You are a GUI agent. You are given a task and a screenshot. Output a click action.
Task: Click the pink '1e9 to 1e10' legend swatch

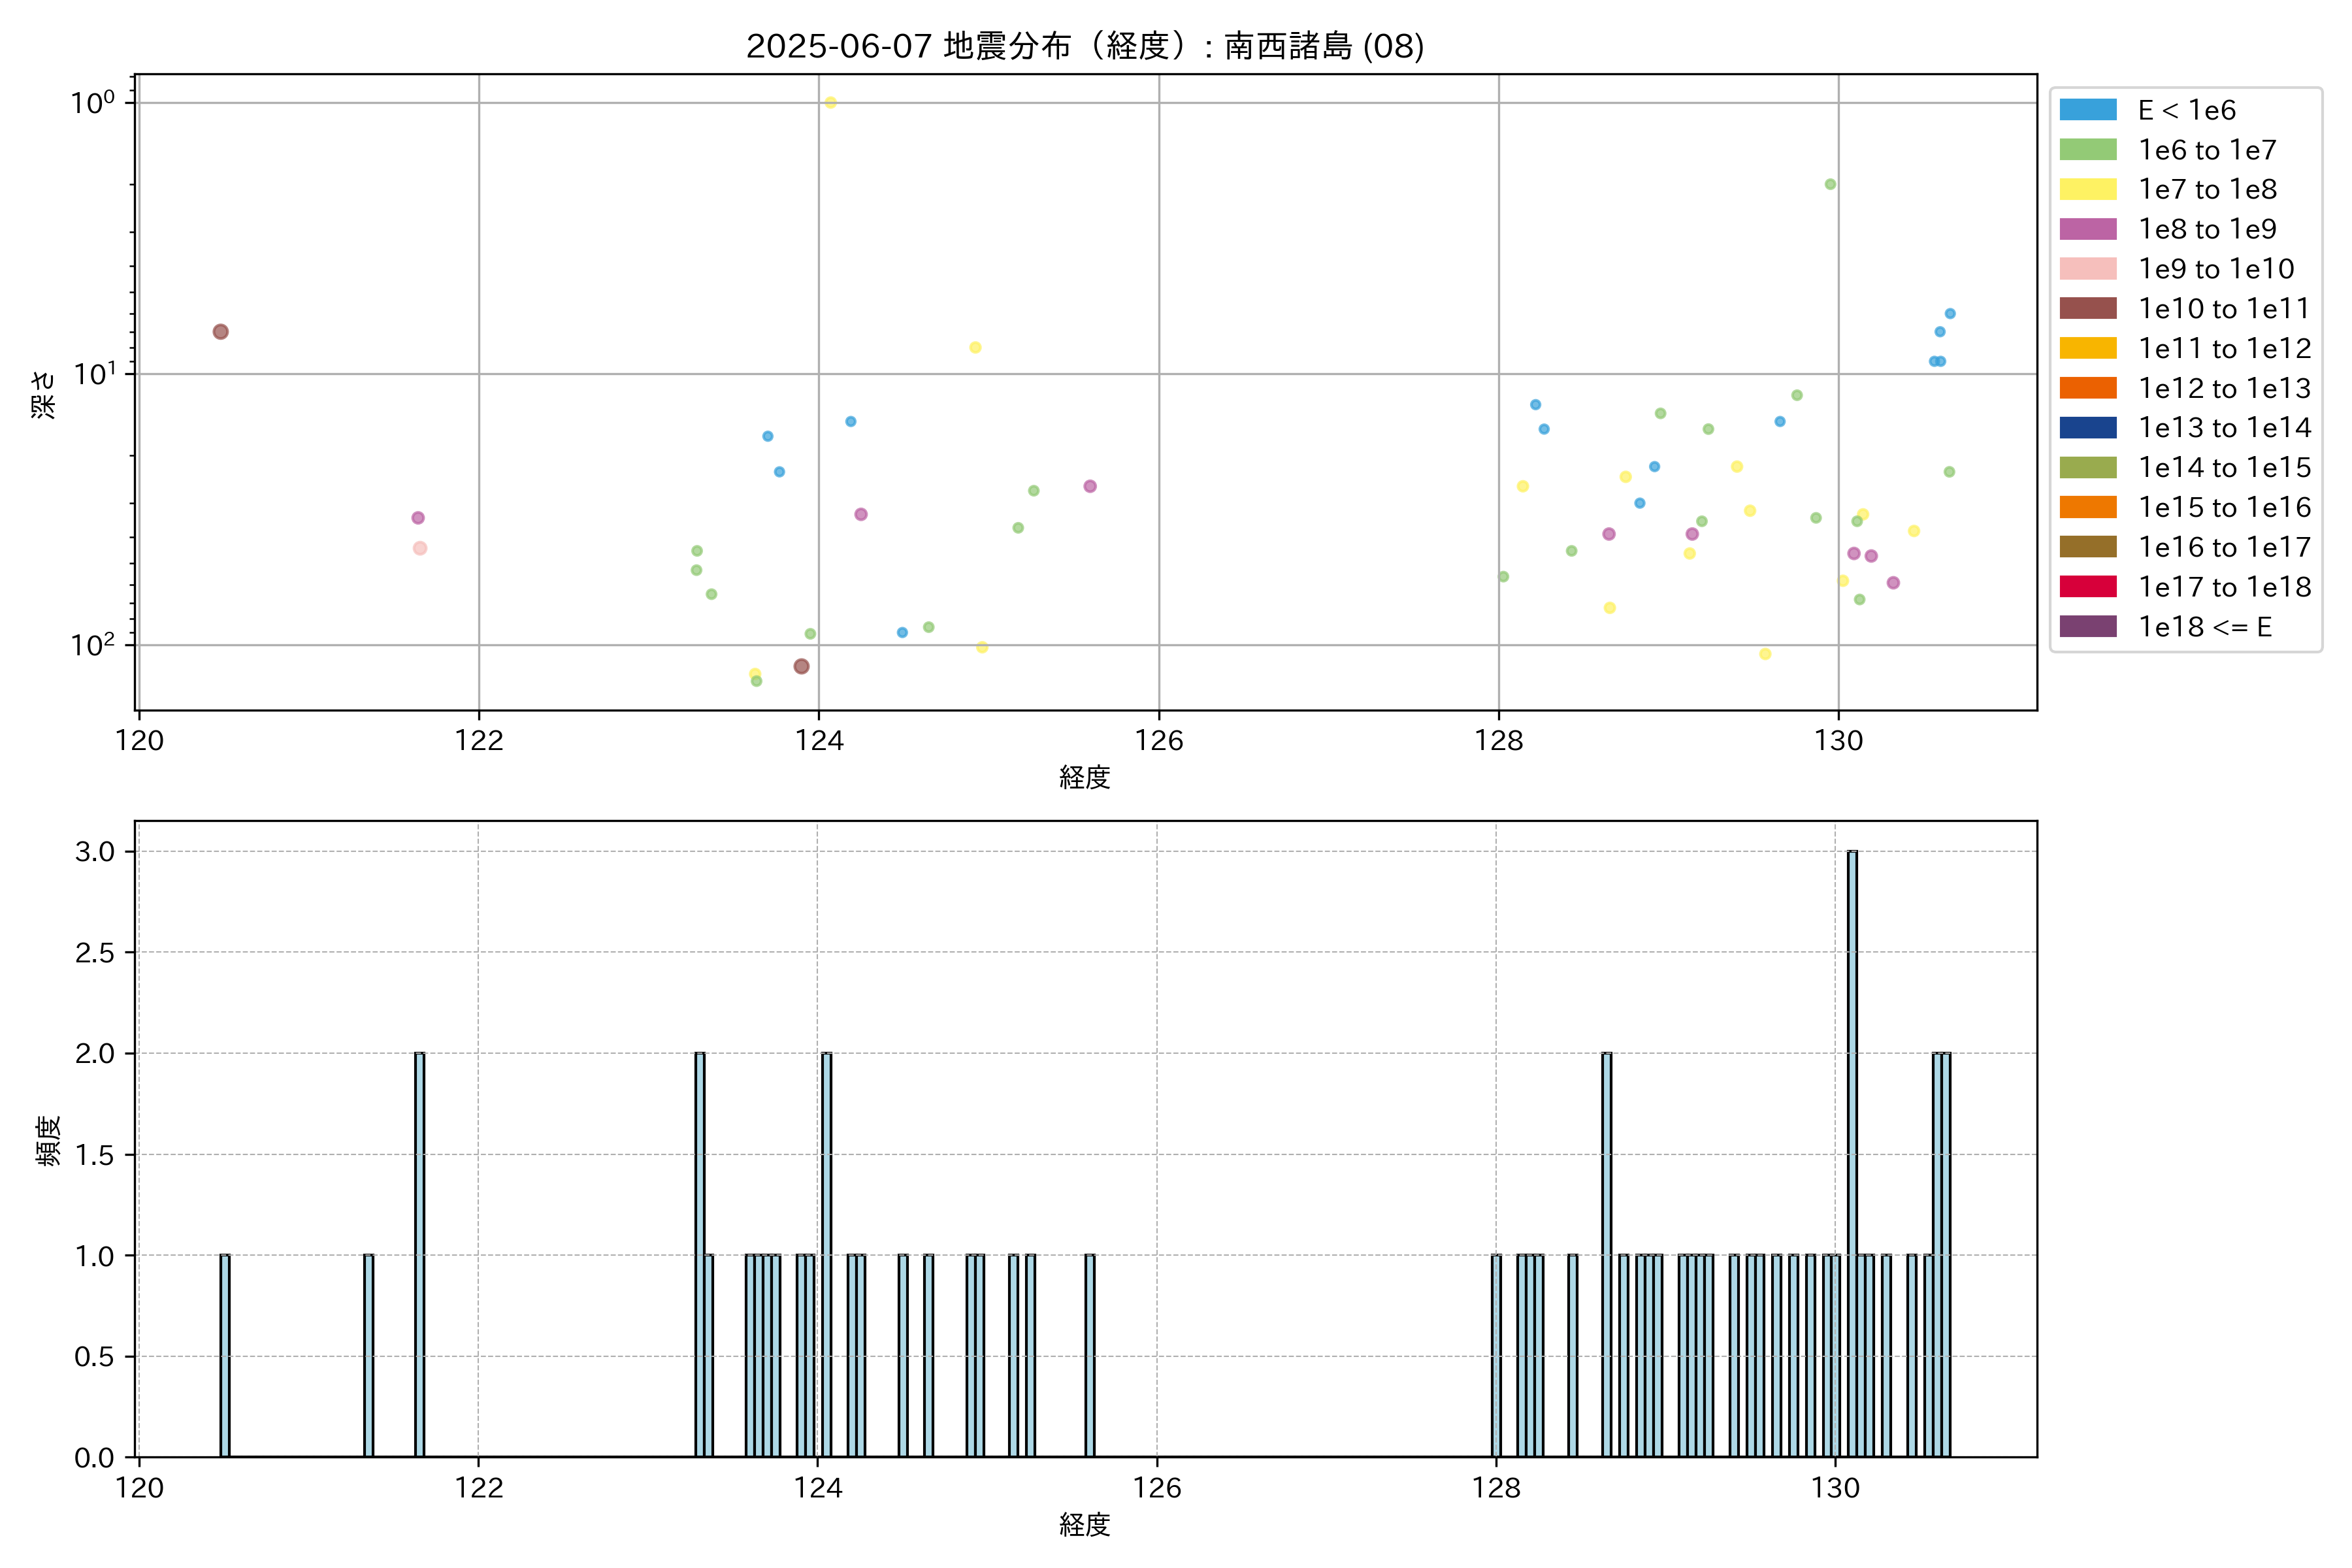2087,269
